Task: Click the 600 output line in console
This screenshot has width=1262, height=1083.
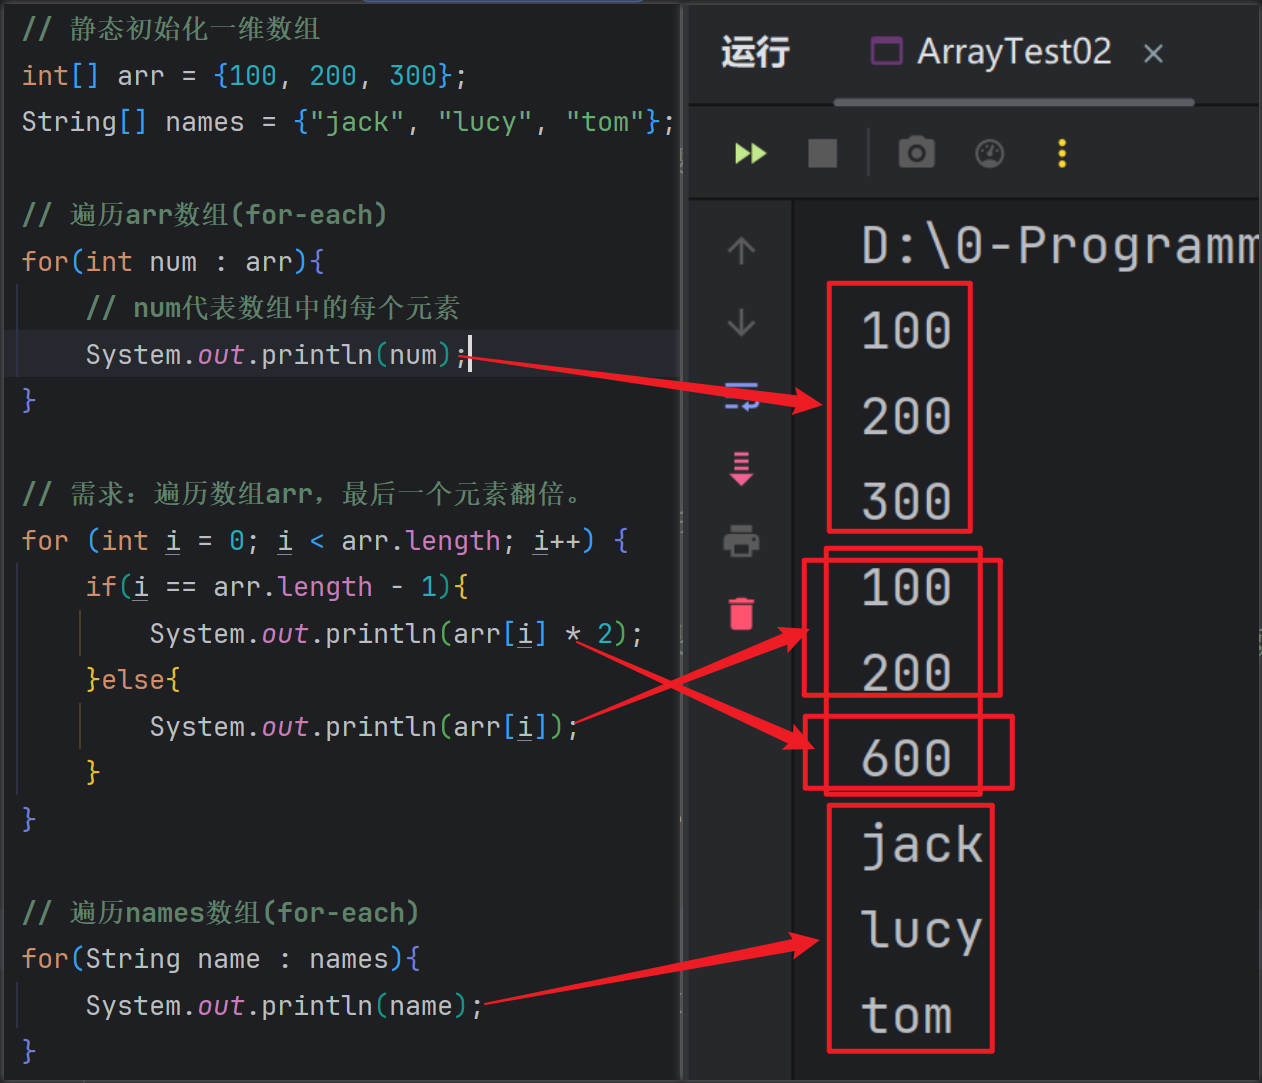Action: [x=906, y=757]
